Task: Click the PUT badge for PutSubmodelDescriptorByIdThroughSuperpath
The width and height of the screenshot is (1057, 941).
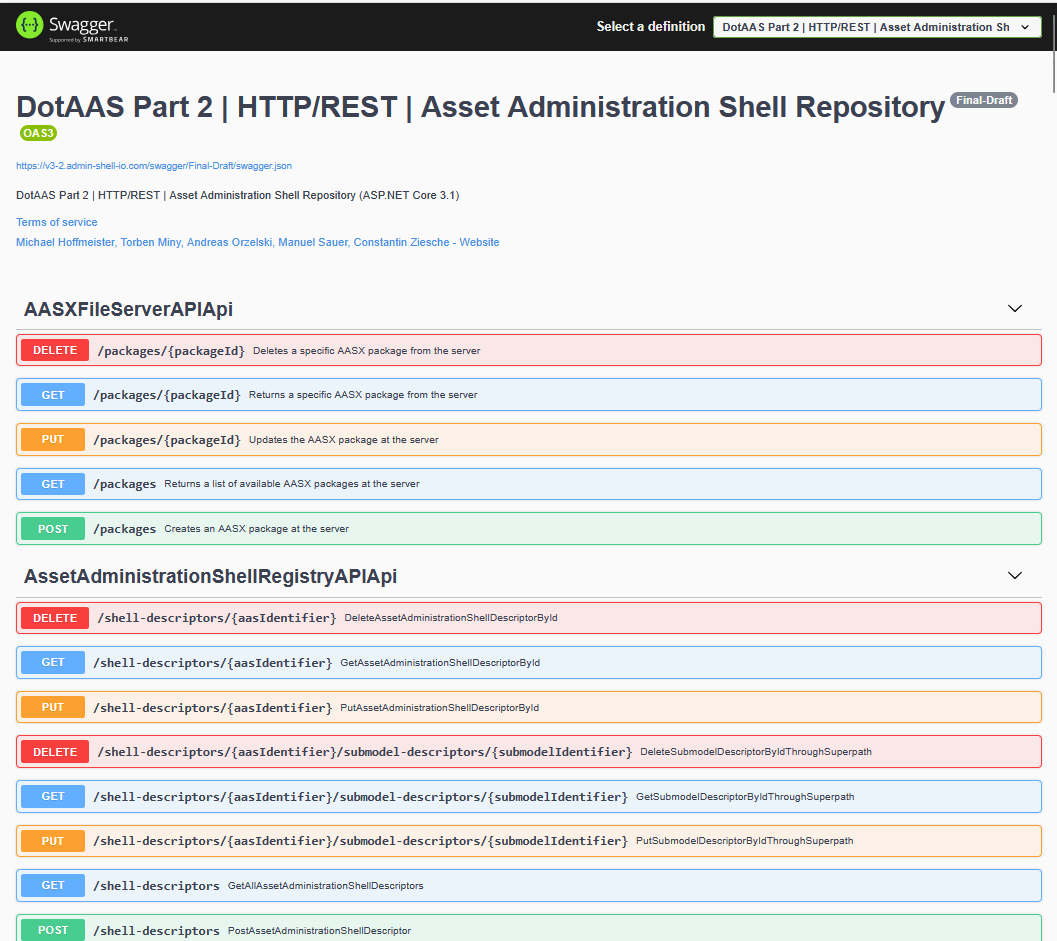Action: coord(52,840)
